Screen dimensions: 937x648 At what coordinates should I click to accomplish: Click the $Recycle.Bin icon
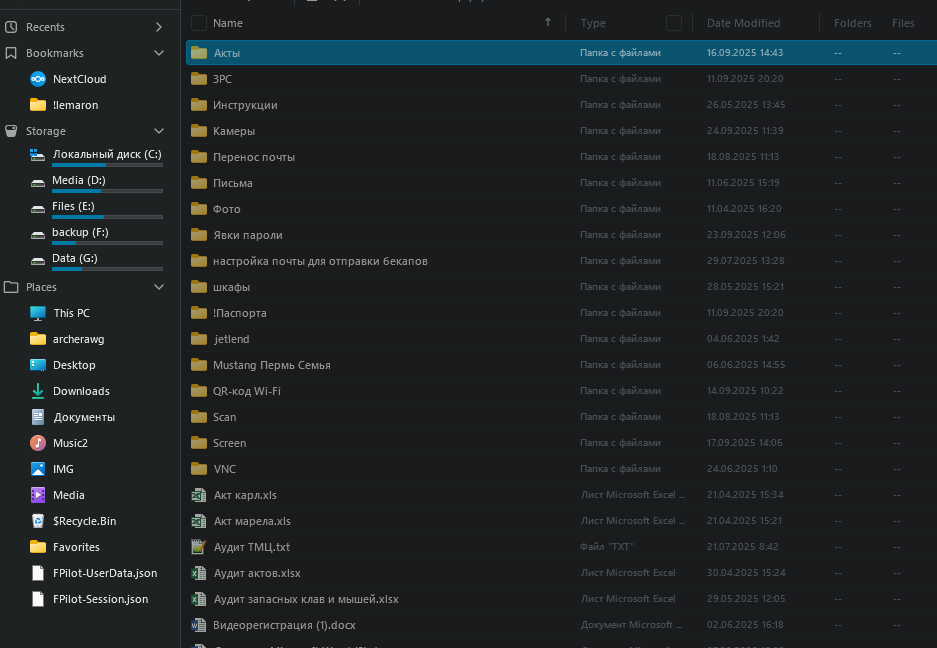(x=38, y=521)
